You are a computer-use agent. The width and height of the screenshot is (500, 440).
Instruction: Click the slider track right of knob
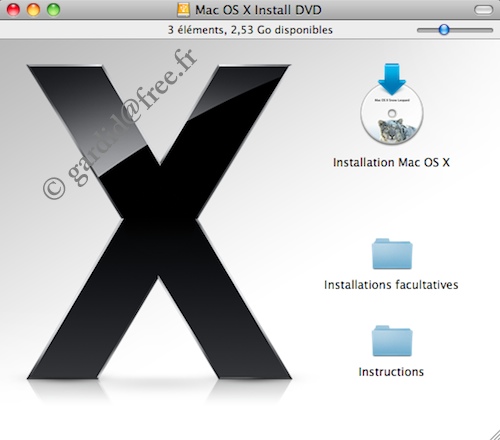471,30
